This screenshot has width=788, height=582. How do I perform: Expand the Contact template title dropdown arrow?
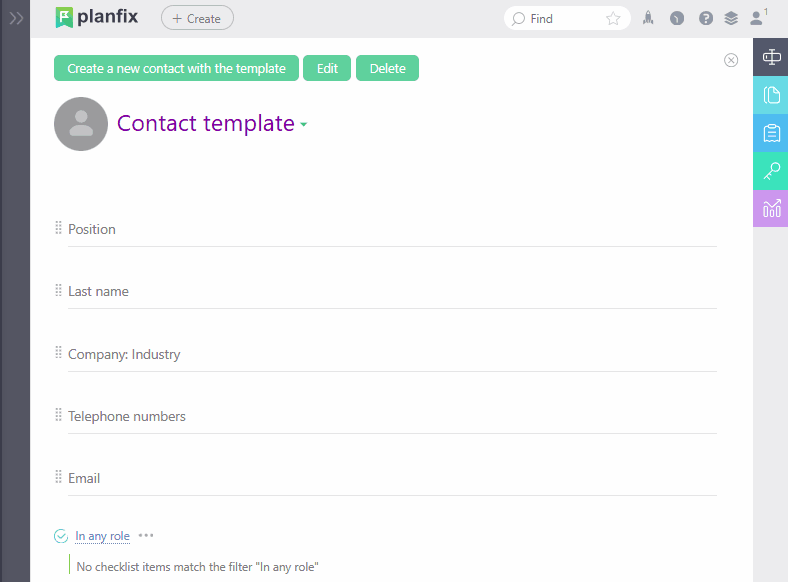[x=304, y=125]
